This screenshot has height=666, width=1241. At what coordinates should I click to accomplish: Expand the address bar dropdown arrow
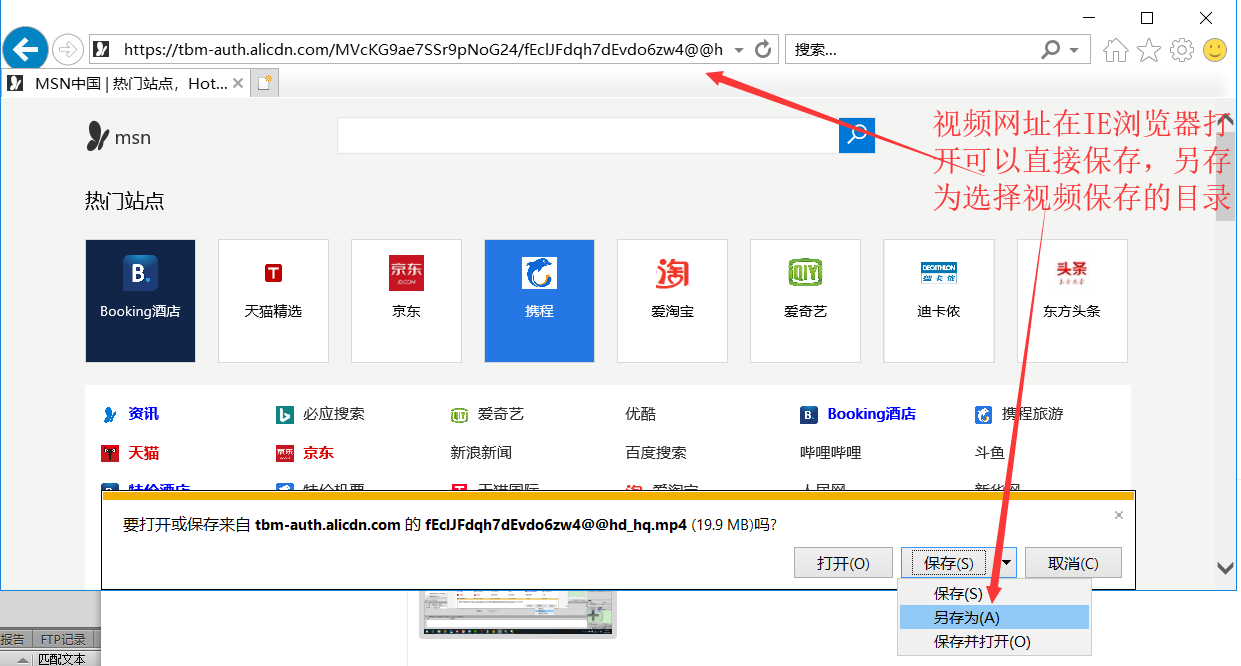pos(739,50)
